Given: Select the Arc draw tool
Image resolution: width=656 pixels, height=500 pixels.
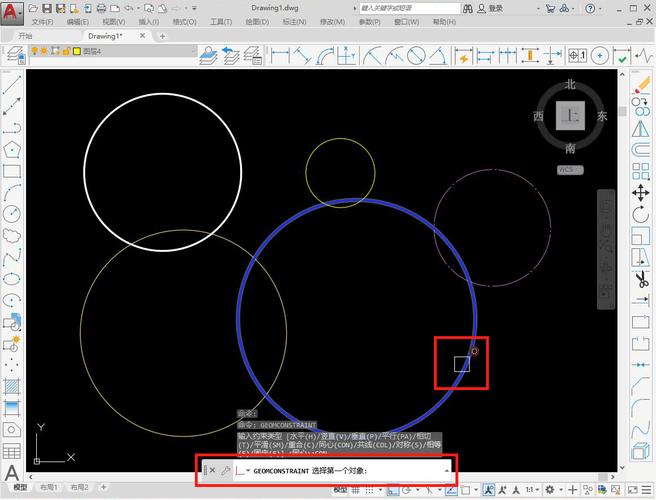Looking at the screenshot, I should click(12, 192).
